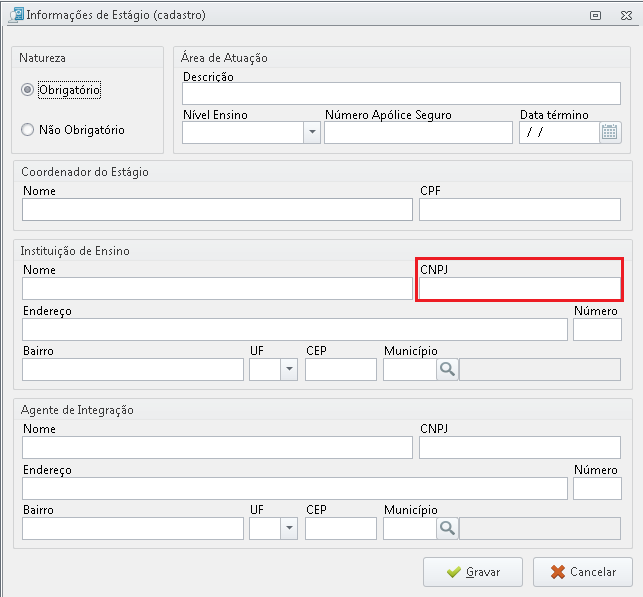Open the Data término calendar picker

tap(610, 132)
